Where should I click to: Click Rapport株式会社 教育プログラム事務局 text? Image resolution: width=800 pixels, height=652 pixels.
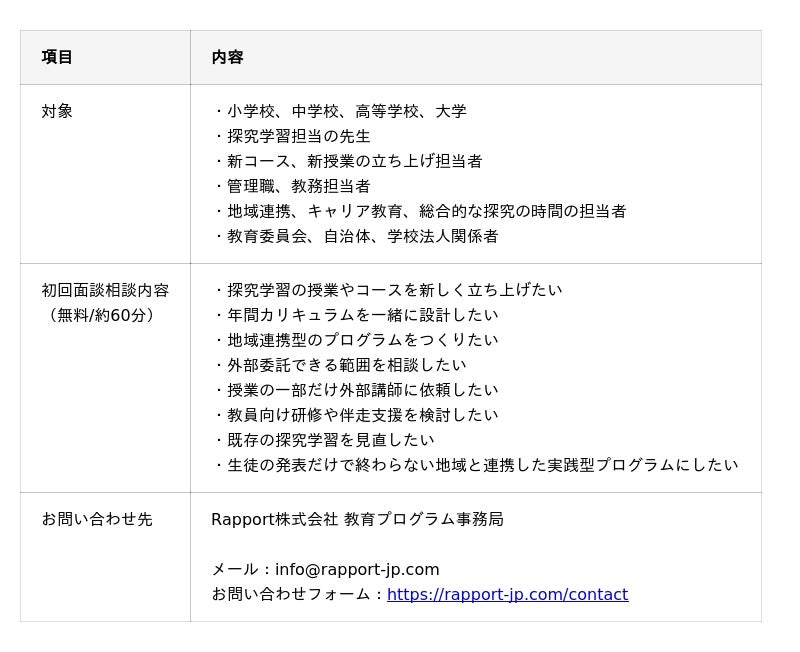click(357, 519)
